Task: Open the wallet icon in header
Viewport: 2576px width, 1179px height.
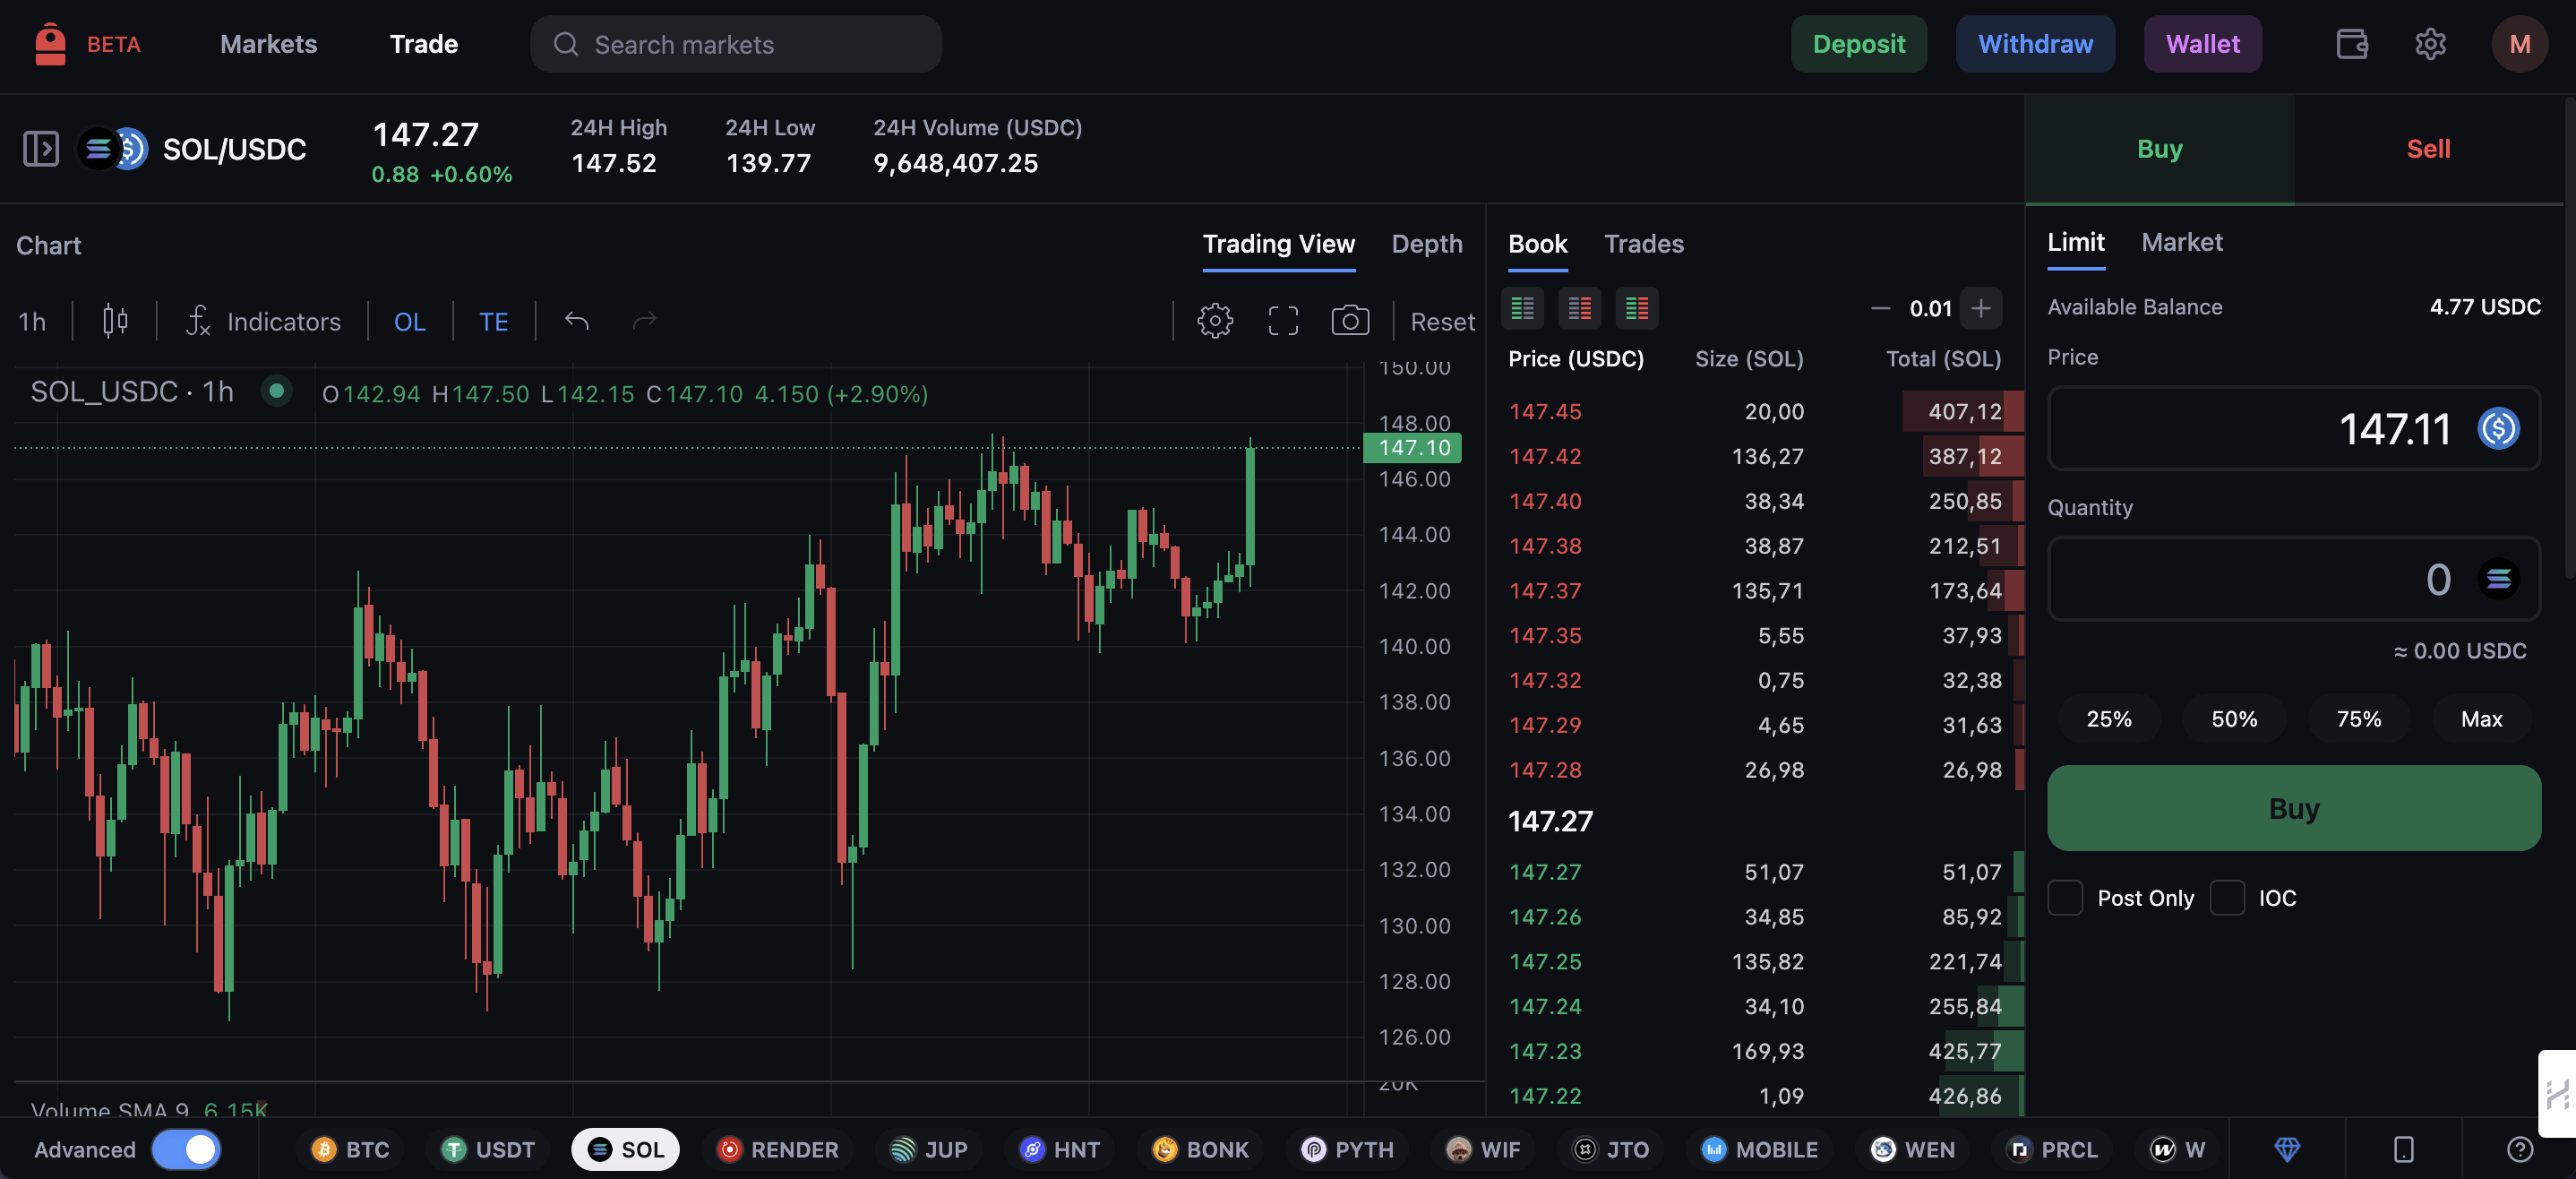Action: click(x=2352, y=44)
